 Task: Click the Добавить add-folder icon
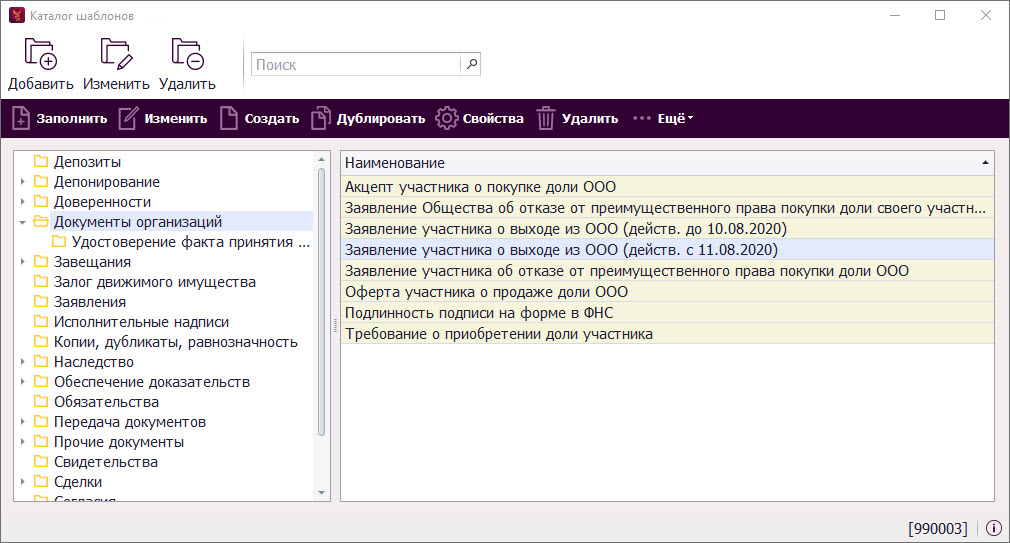coord(41,53)
